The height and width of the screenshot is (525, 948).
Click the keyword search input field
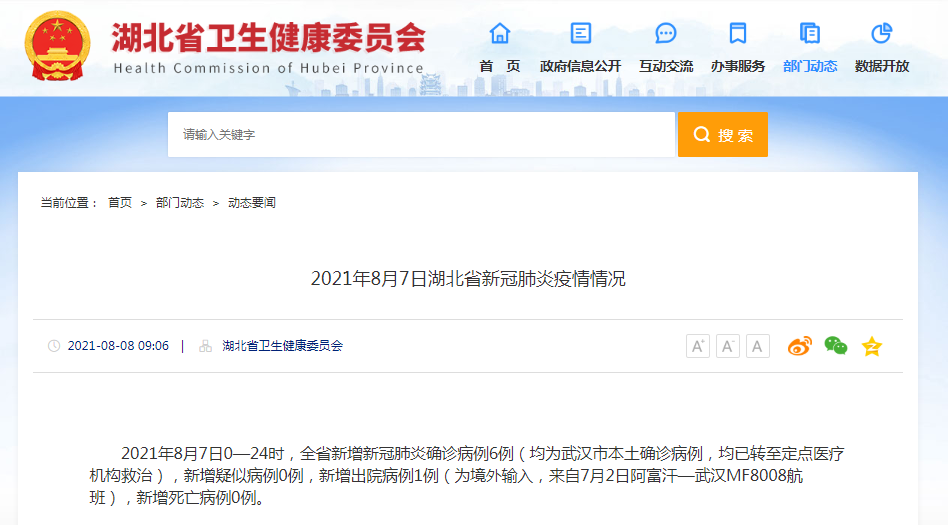pos(421,134)
